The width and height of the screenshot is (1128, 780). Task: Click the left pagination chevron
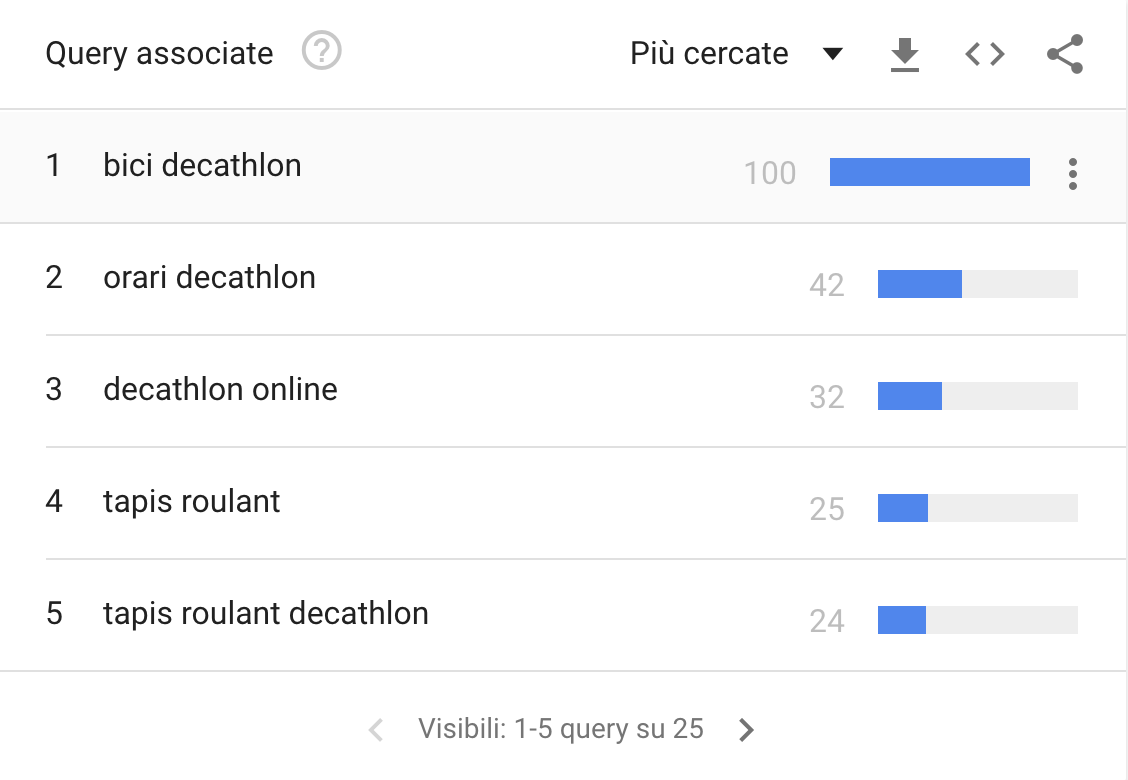(374, 730)
